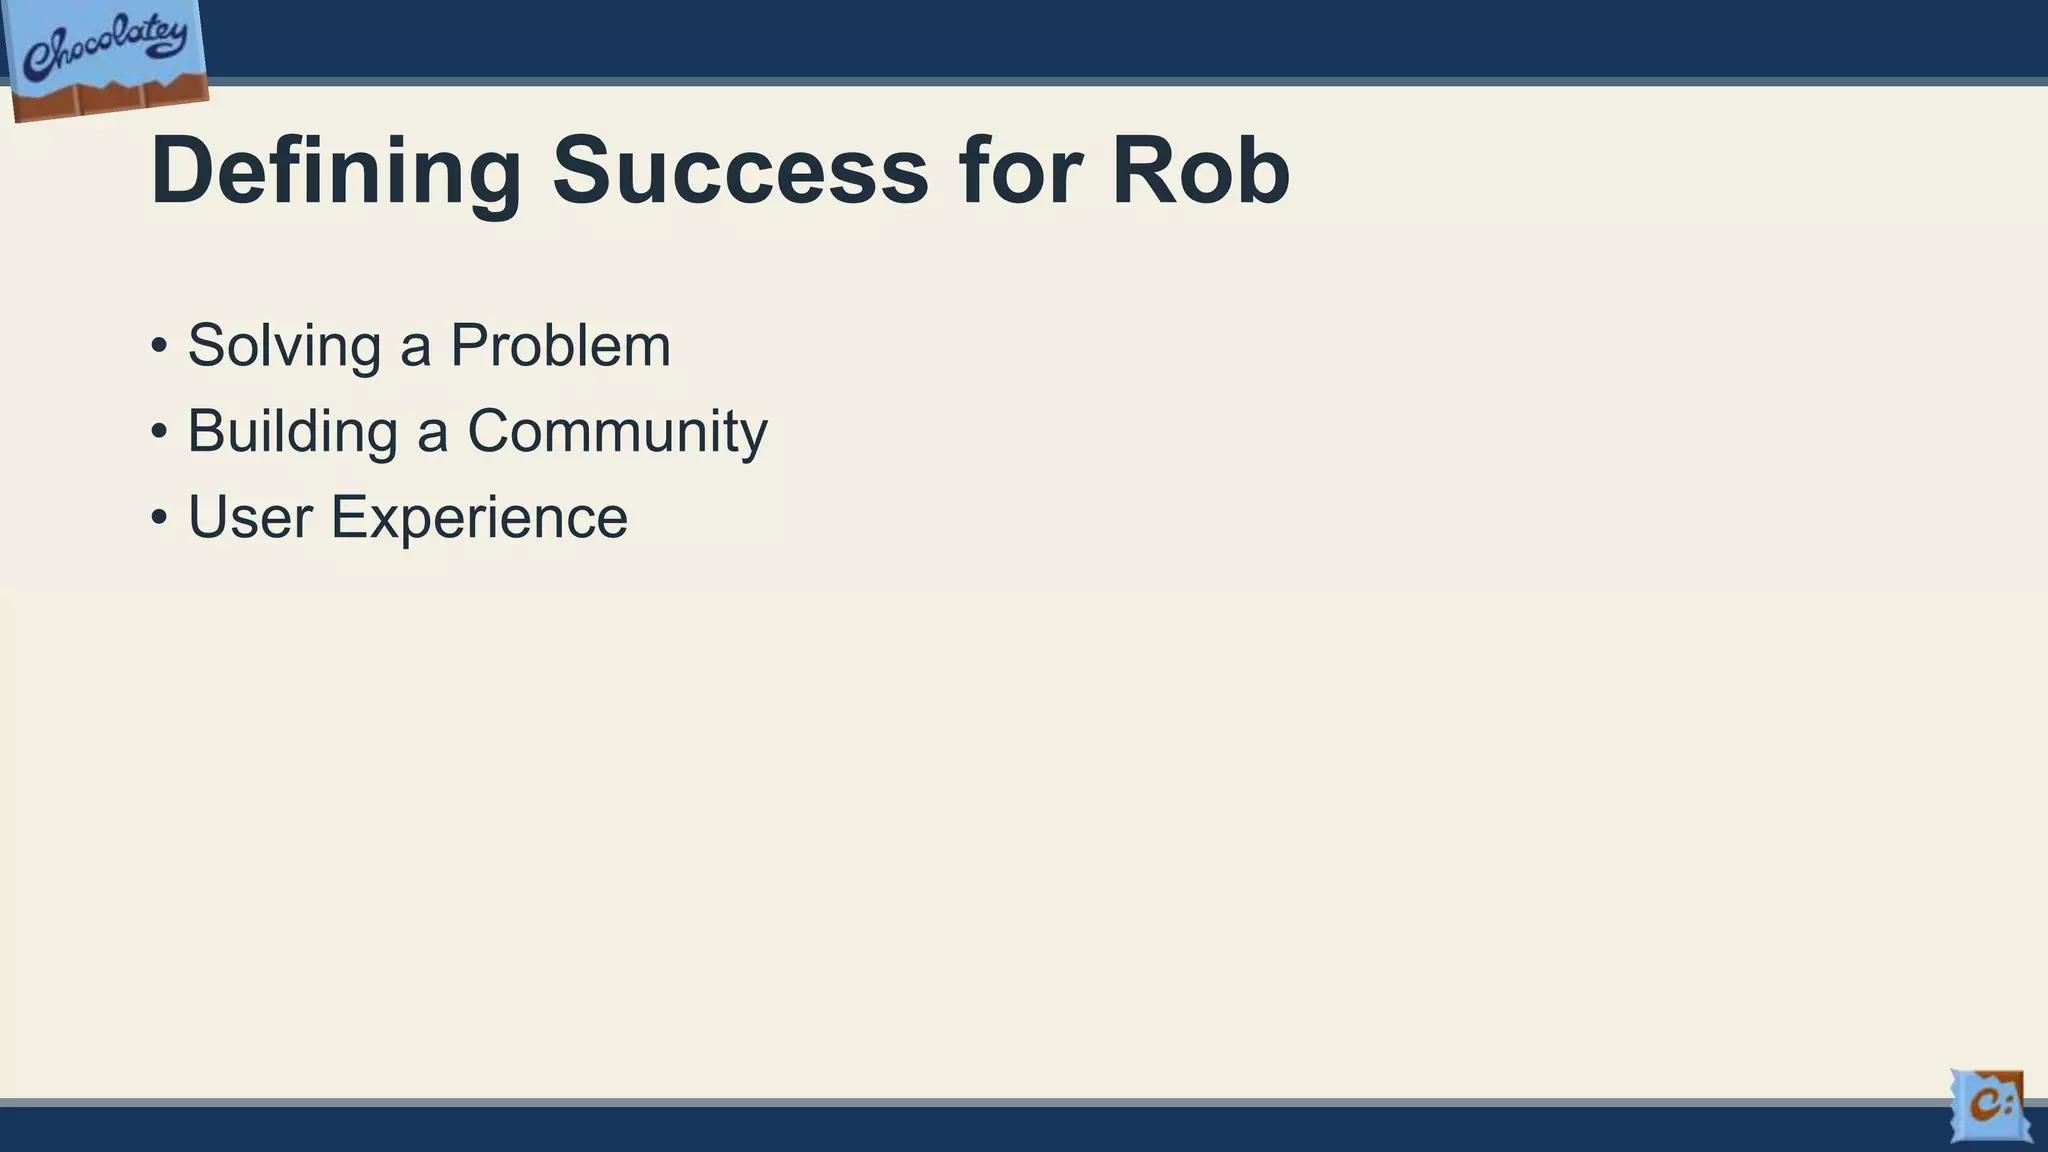Select the Solving a Problem bullet text
Image resolution: width=2048 pixels, height=1152 pixels.
[429, 346]
